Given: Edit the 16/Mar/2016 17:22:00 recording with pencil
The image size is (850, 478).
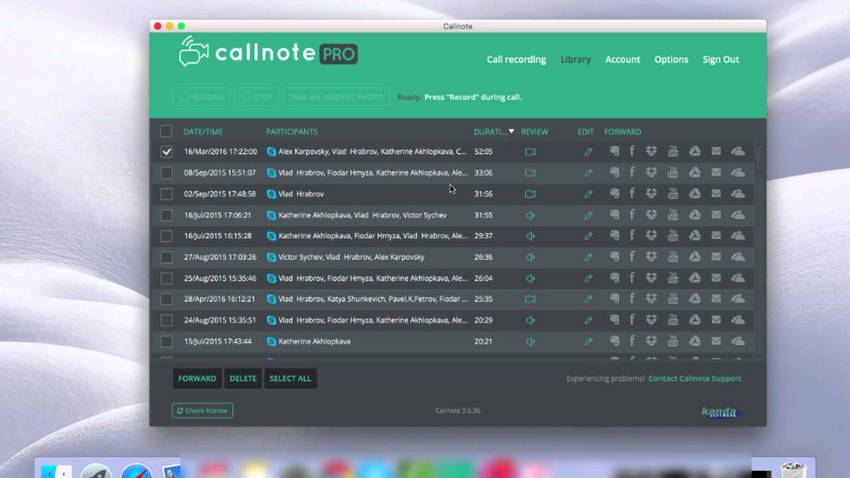Looking at the screenshot, I should tap(588, 152).
